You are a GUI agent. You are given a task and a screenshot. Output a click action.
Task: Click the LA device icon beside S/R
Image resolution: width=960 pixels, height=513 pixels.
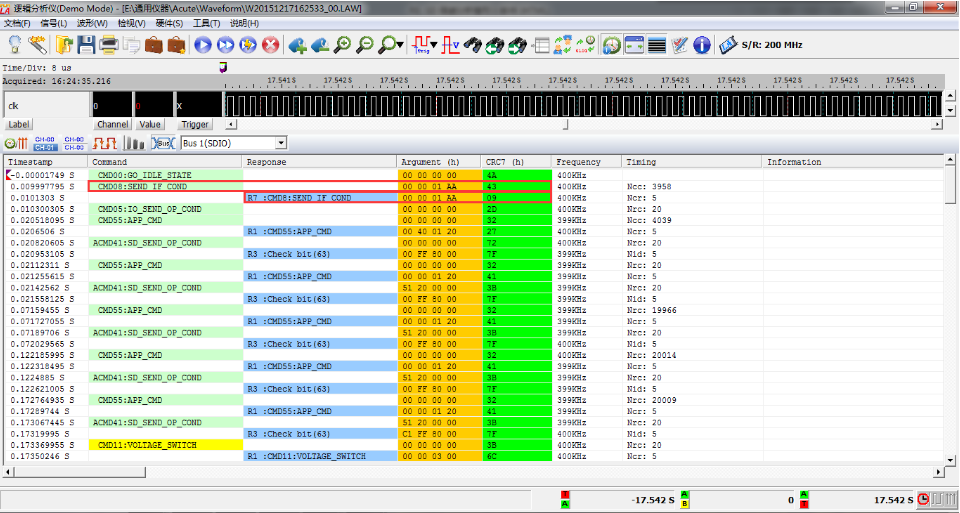pyautogui.click(x=728, y=45)
